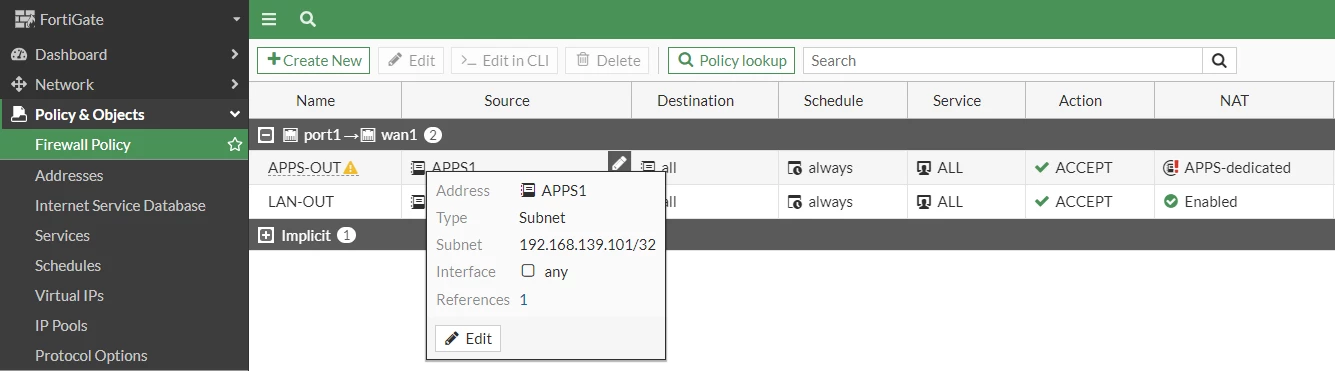Click LAN-OUT service ALL cell
The width and height of the screenshot is (1335, 371).
coord(966,201)
